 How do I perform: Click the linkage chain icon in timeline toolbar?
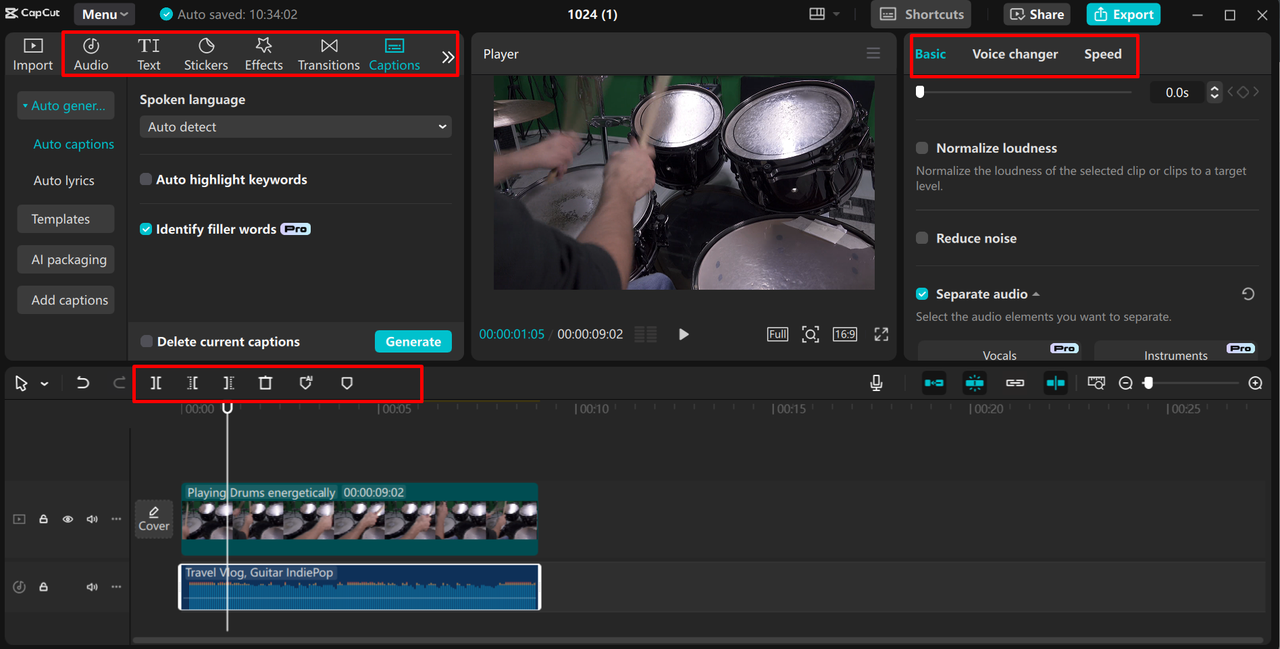1015,383
